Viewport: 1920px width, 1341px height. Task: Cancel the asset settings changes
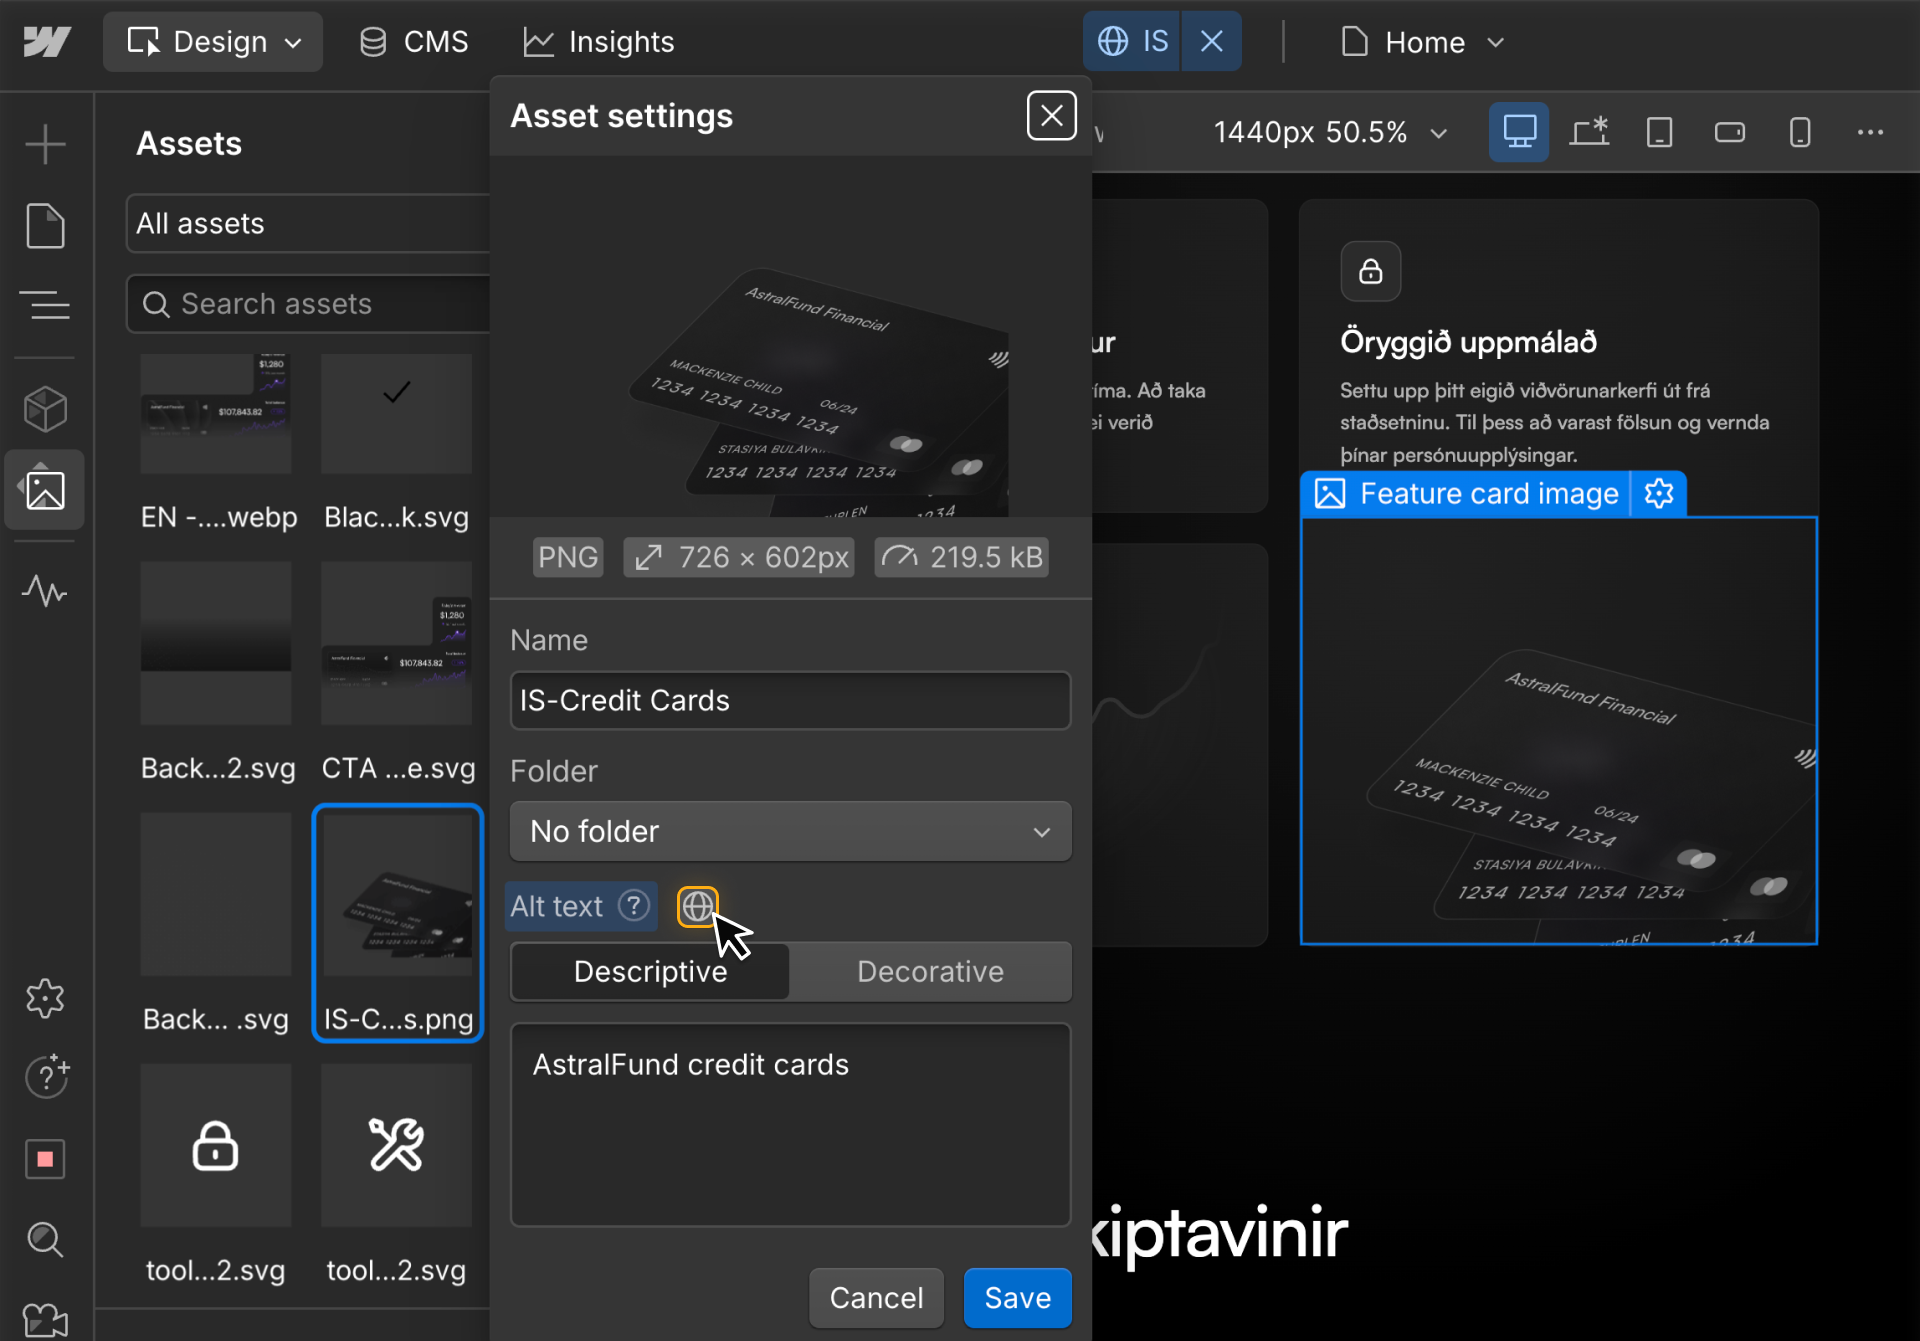pyautogui.click(x=876, y=1297)
